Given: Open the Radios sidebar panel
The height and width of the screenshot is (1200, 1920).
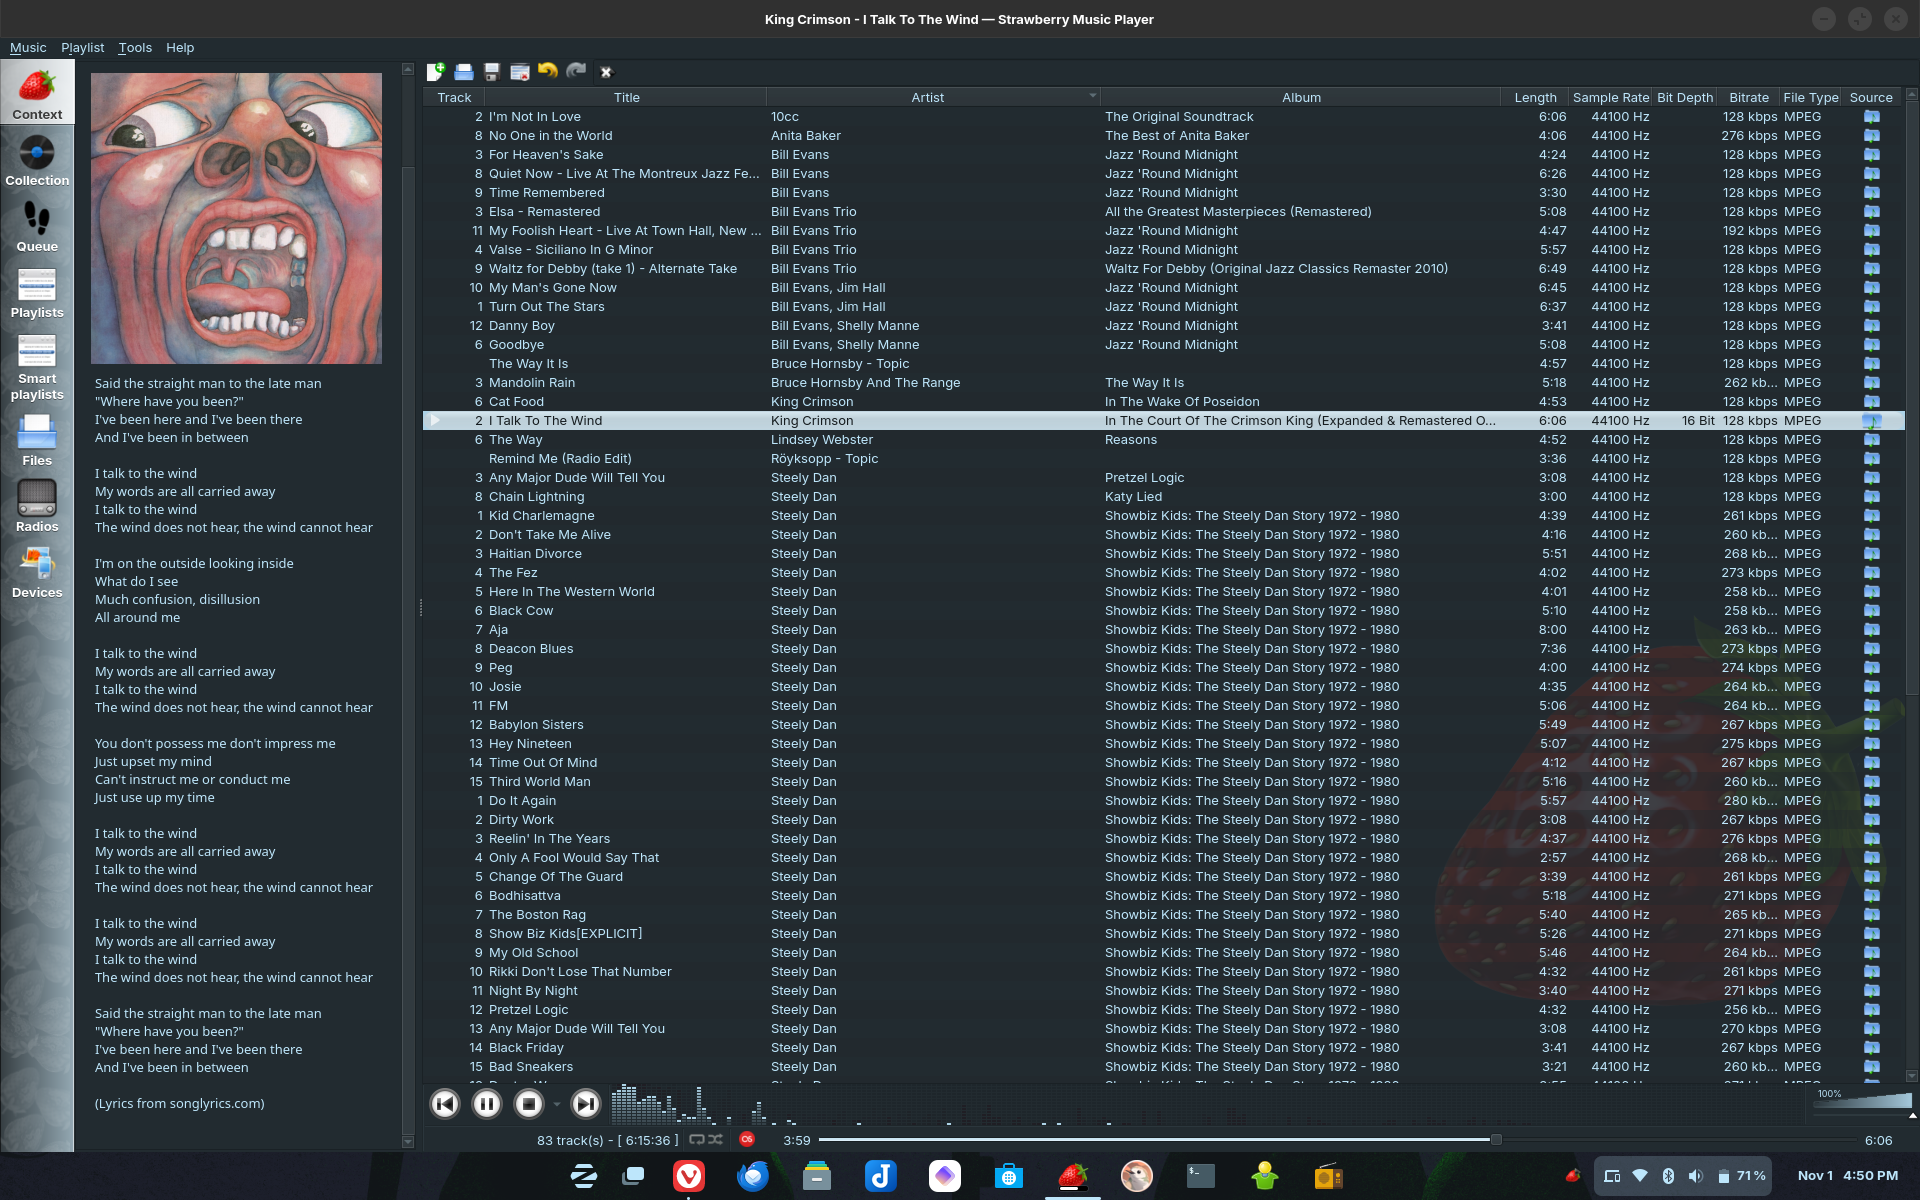Looking at the screenshot, I should coord(37,506).
